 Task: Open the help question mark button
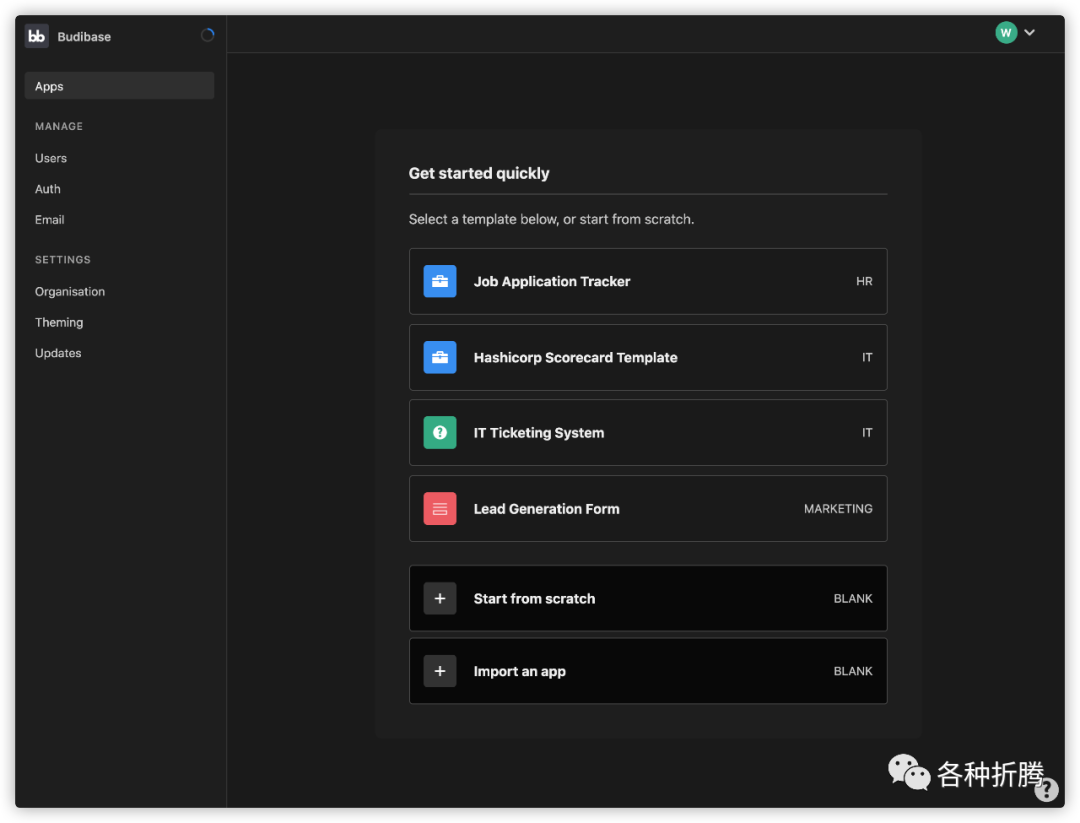click(1046, 790)
